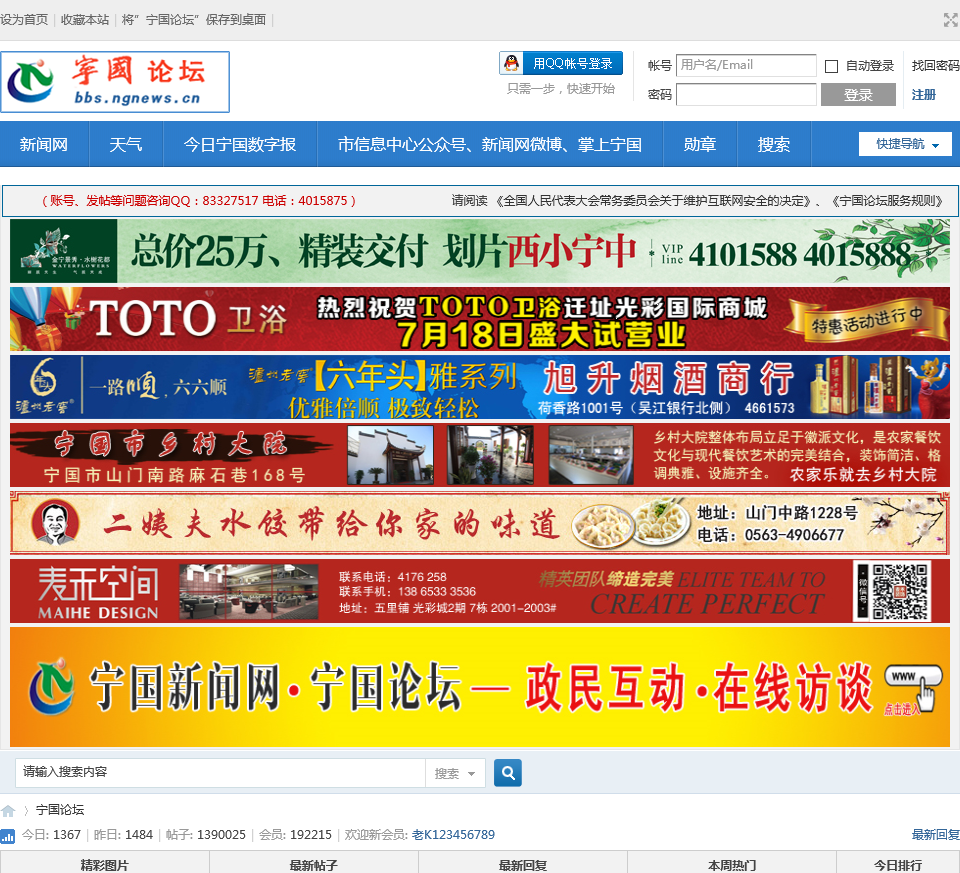Open the 麦禾空间 MAIHE DESIGN banner ad
Image resolution: width=960 pixels, height=873 pixels.
point(480,591)
